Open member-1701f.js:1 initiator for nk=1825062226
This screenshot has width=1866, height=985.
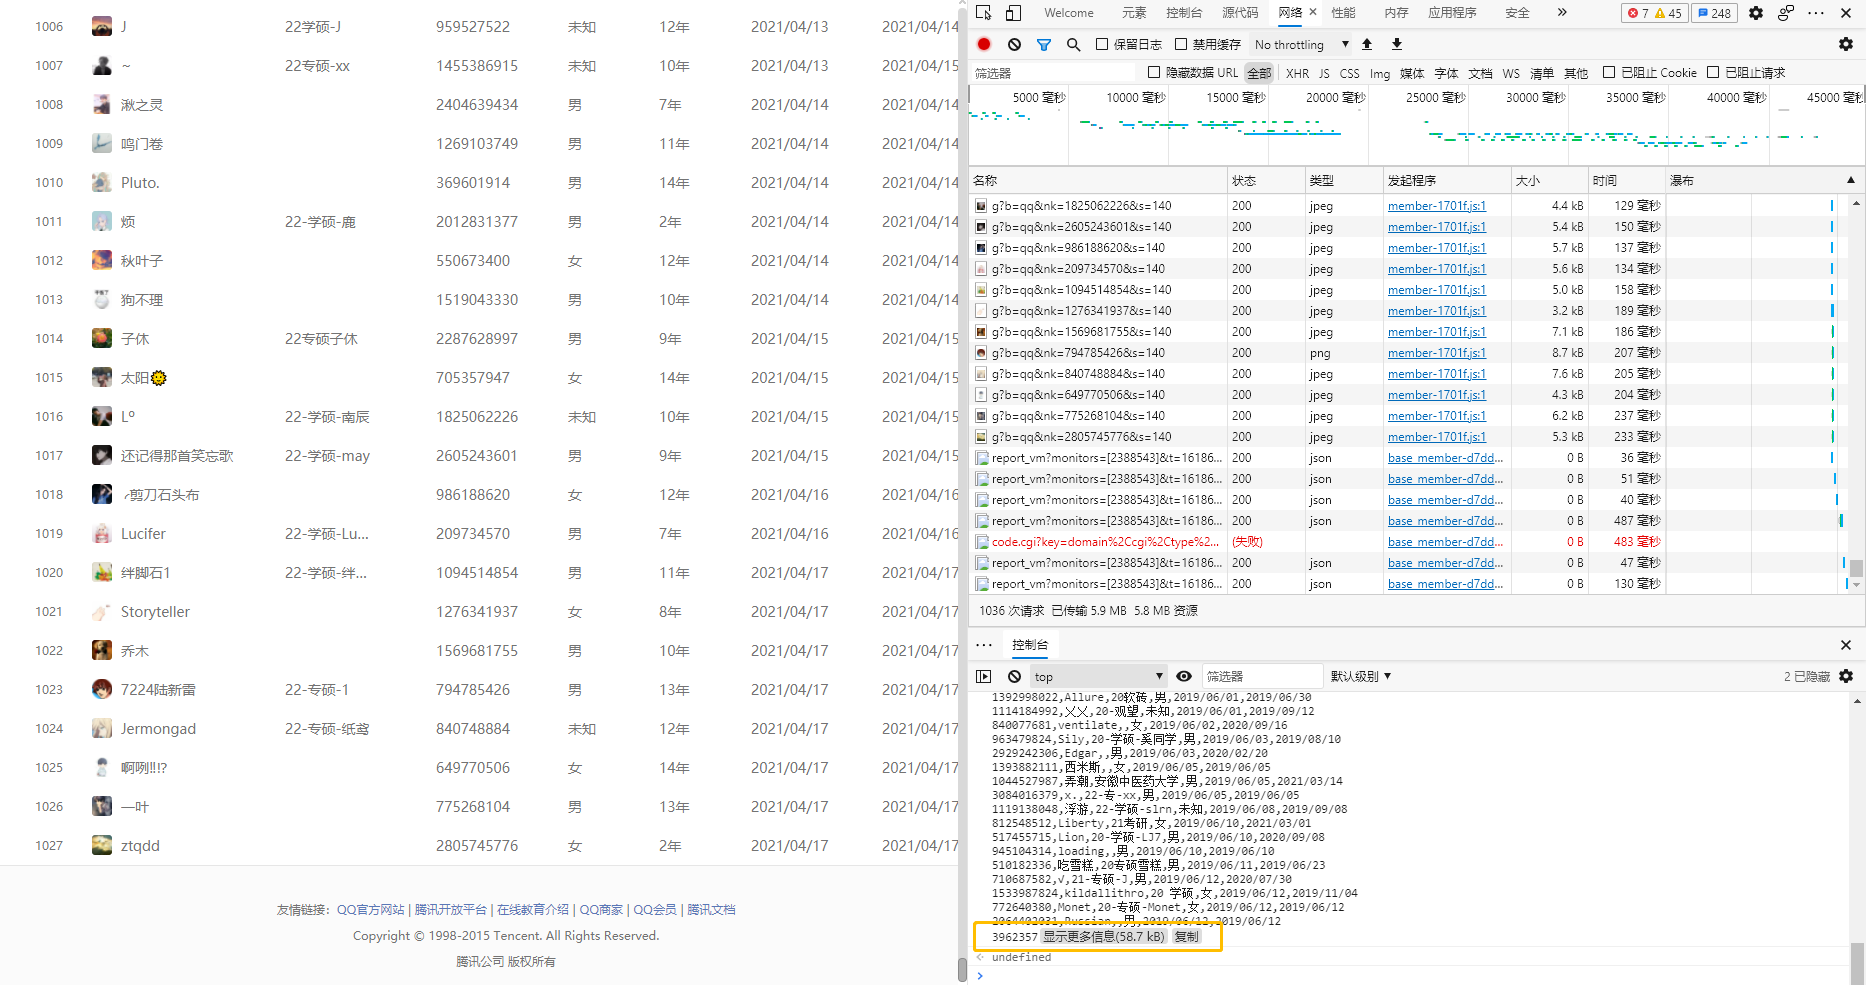tap(1437, 206)
